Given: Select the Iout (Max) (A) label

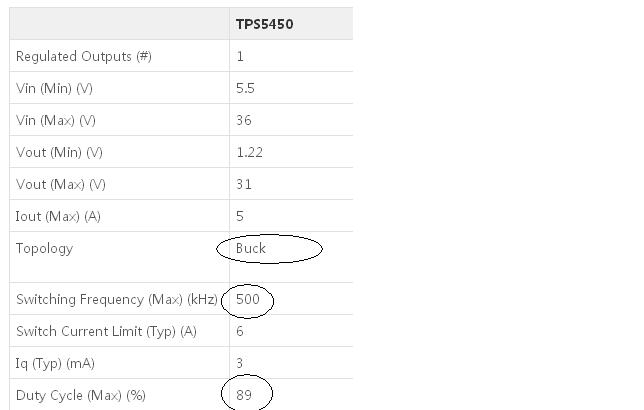Looking at the screenshot, I should 59,216.
